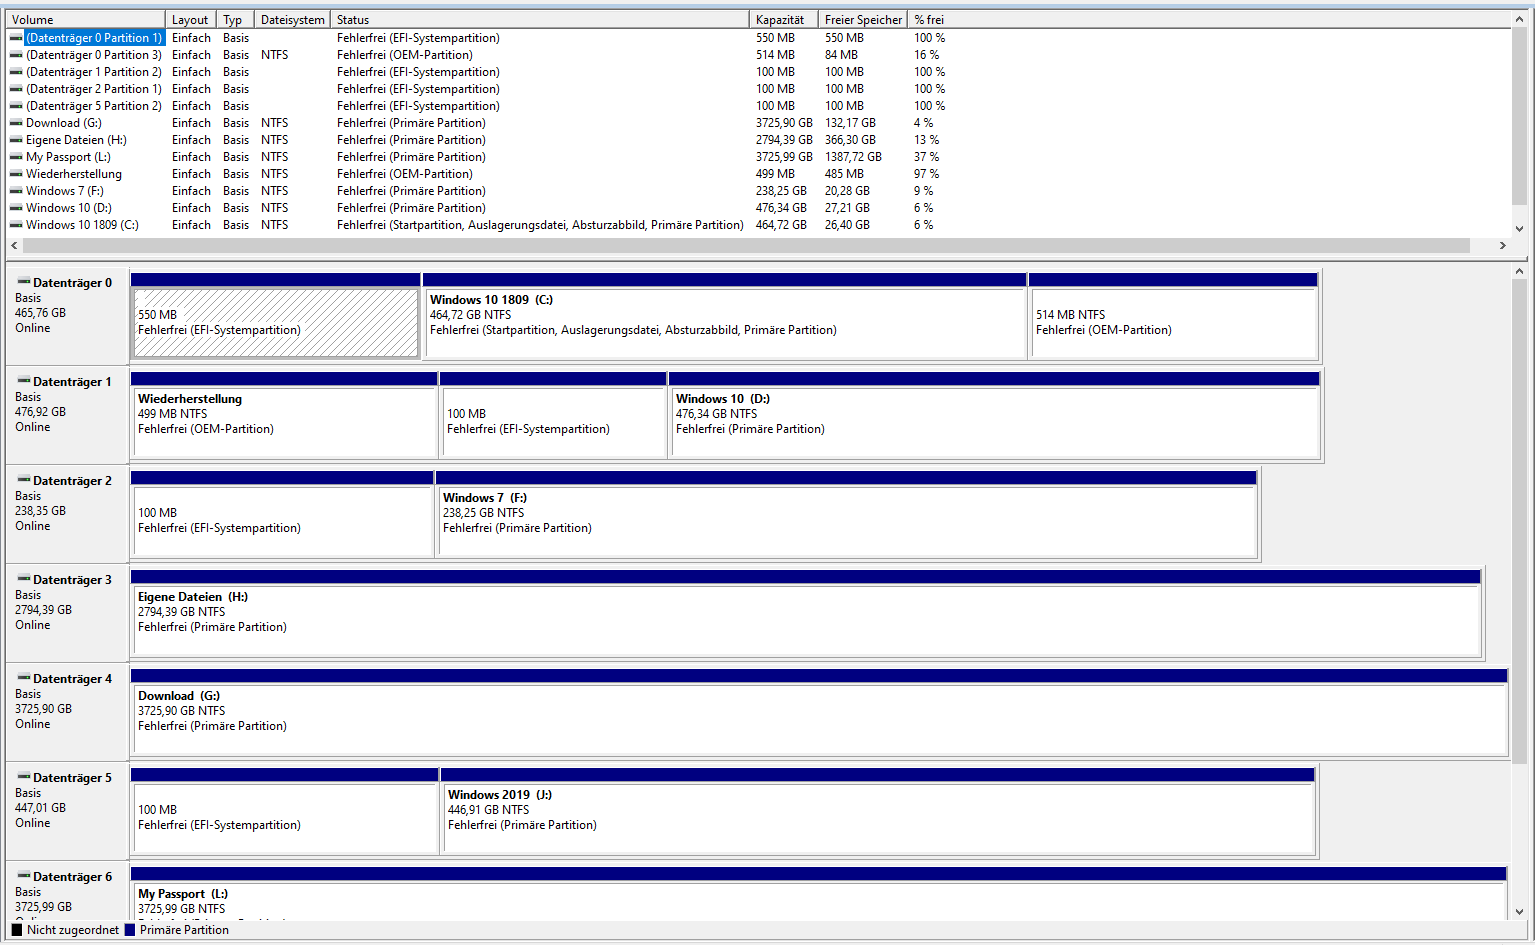Click the volume list scroll-down arrow
This screenshot has width=1535, height=945.
[x=1520, y=229]
